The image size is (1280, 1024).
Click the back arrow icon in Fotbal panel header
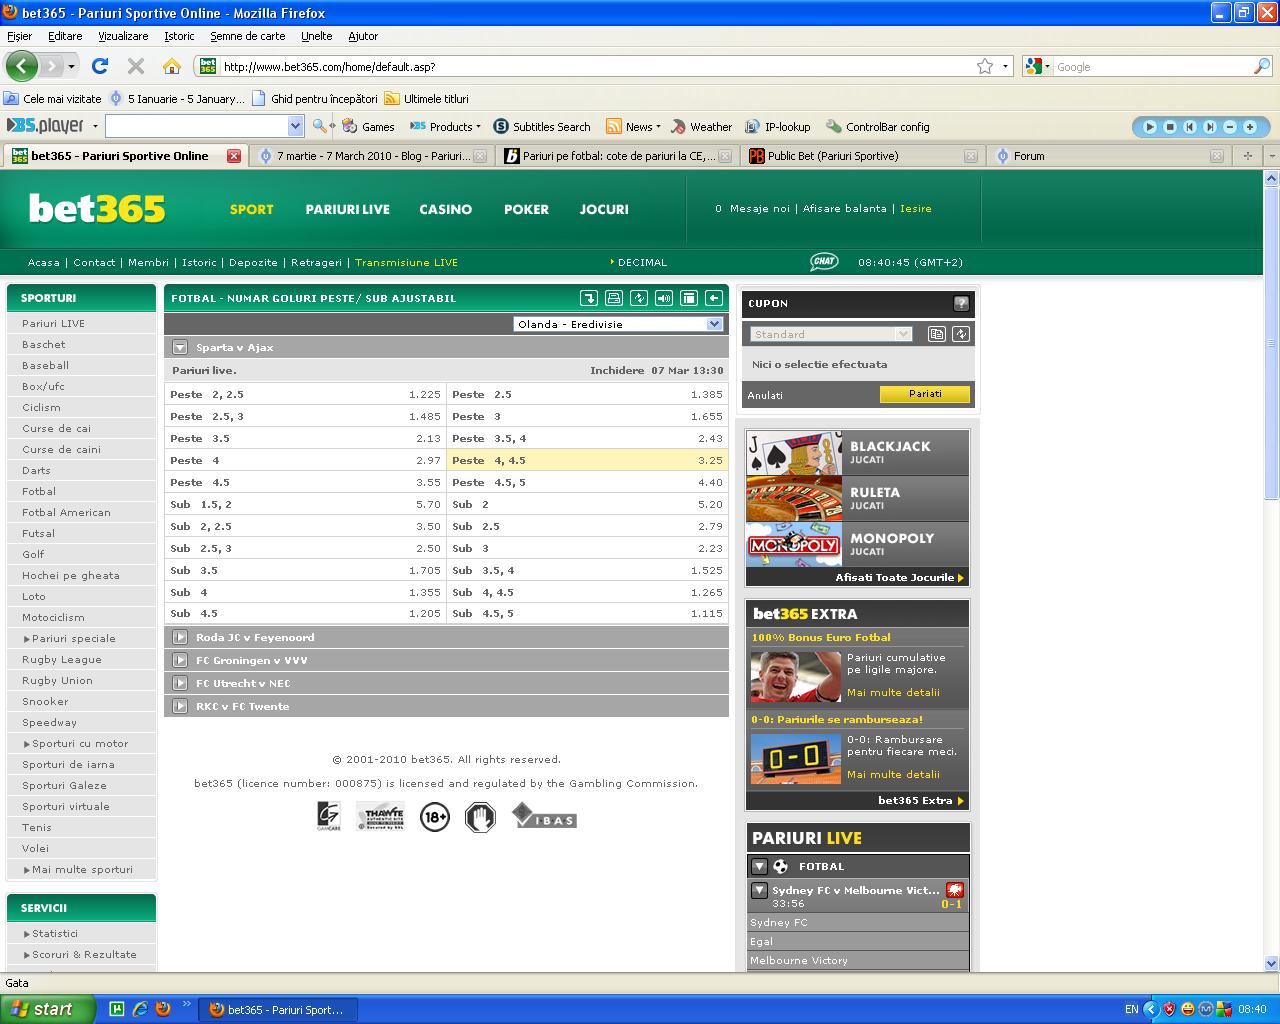coord(714,298)
